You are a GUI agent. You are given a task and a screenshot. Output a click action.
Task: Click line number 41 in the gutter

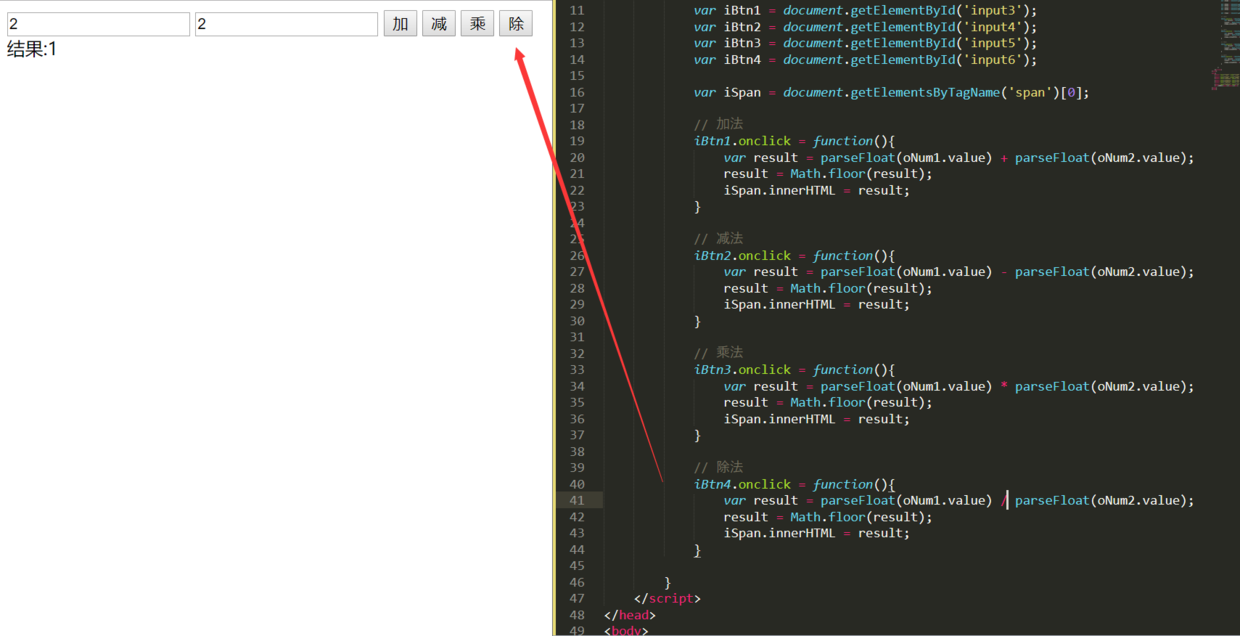pos(577,500)
